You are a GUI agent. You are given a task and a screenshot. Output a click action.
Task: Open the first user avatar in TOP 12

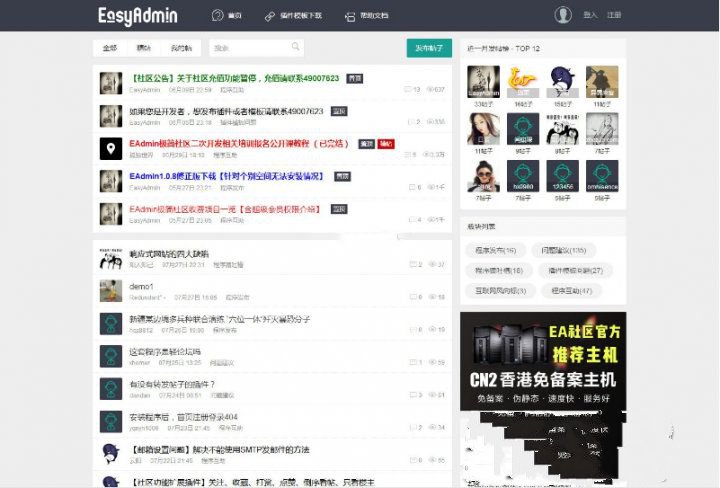click(x=483, y=81)
